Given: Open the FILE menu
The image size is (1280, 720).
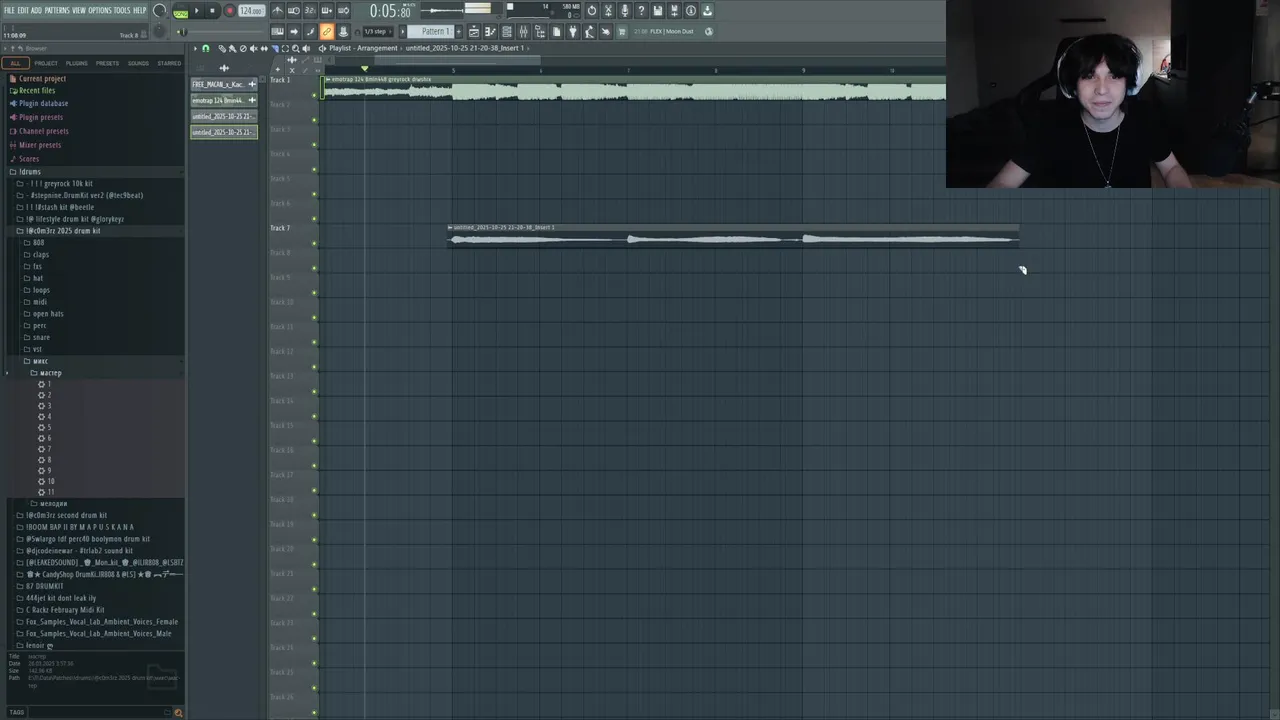Looking at the screenshot, I should click(x=8, y=11).
